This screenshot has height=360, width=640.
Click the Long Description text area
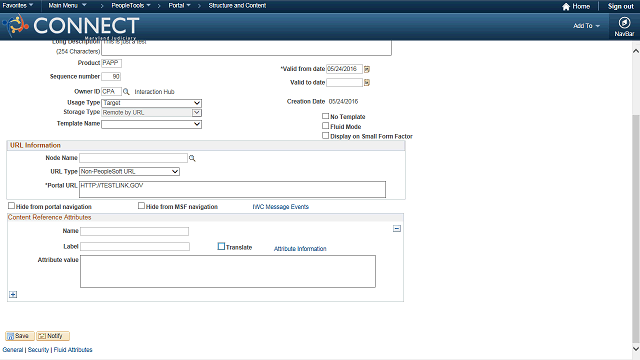[x=247, y=48]
